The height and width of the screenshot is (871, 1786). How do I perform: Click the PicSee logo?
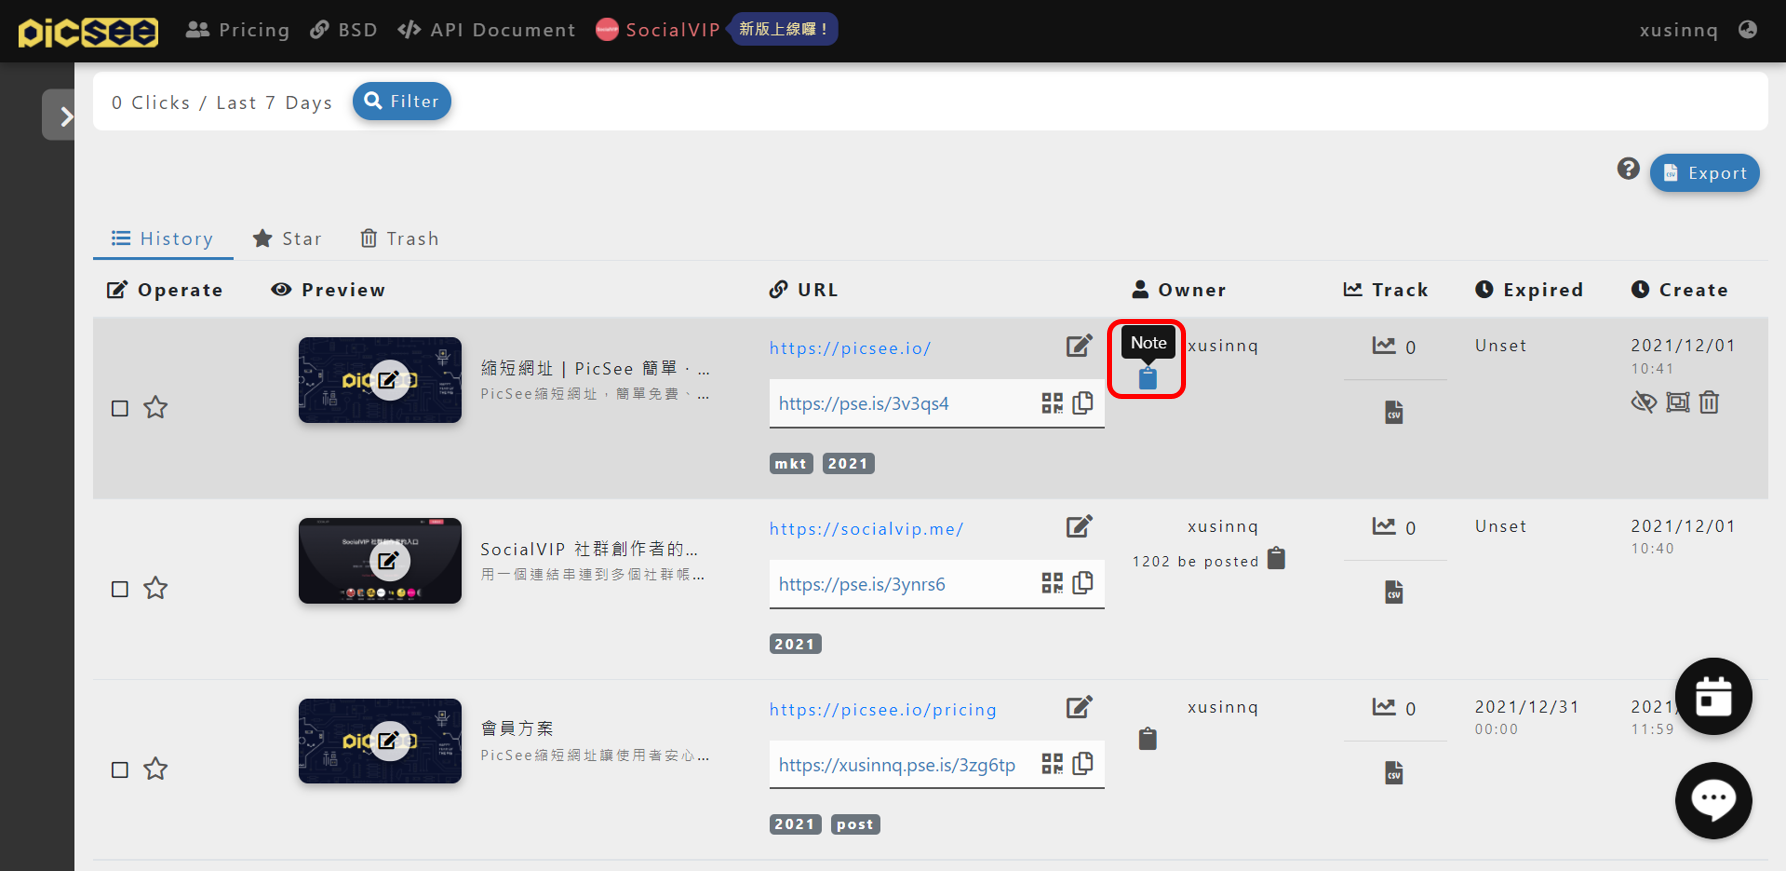(x=88, y=31)
